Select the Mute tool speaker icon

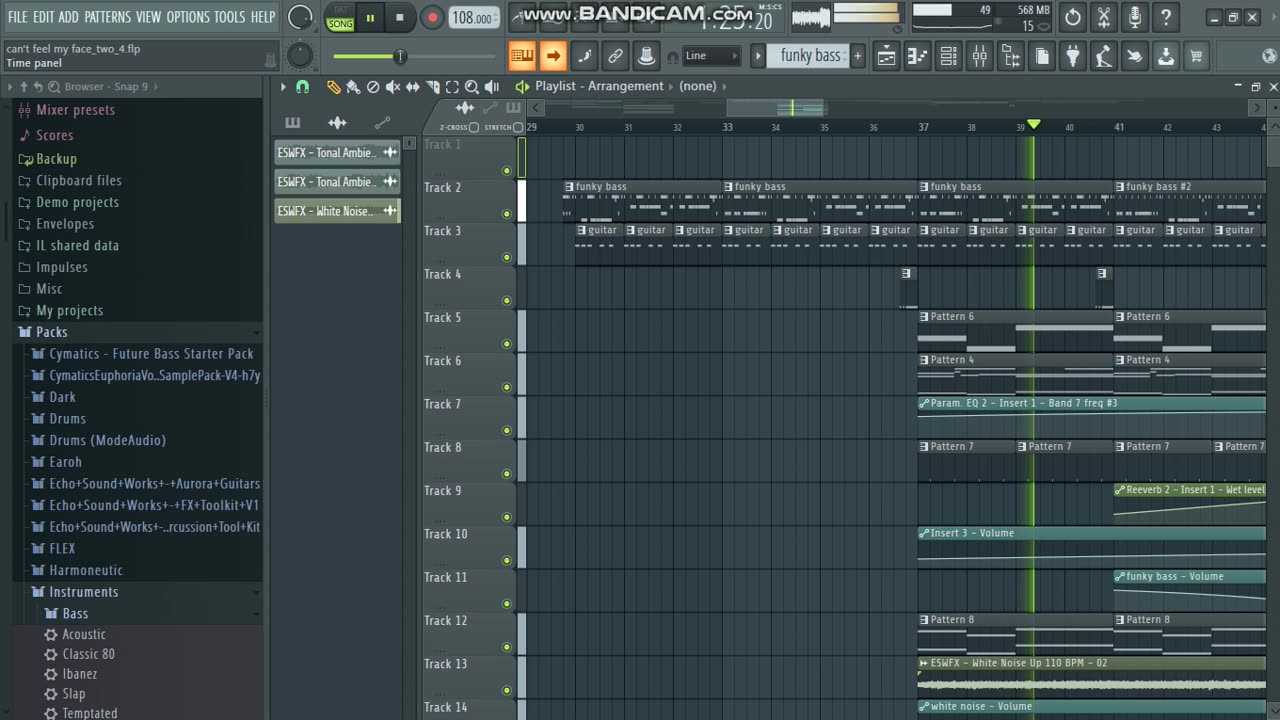[393, 87]
